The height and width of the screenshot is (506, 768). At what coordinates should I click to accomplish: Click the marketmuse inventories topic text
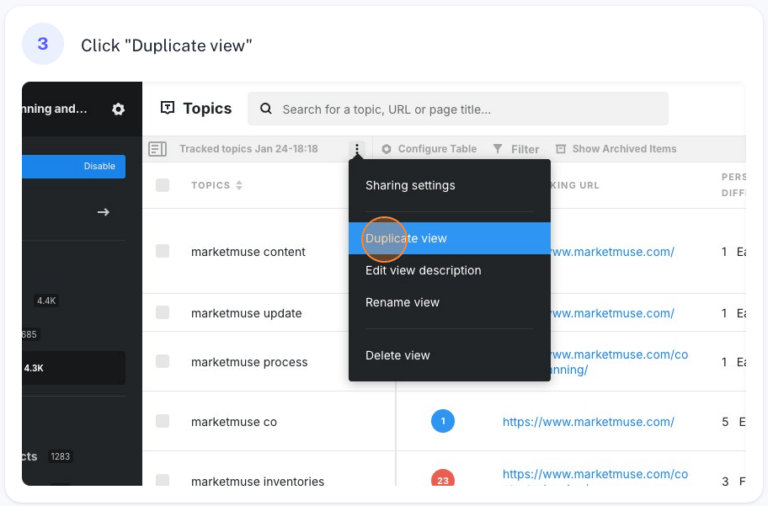(x=258, y=481)
